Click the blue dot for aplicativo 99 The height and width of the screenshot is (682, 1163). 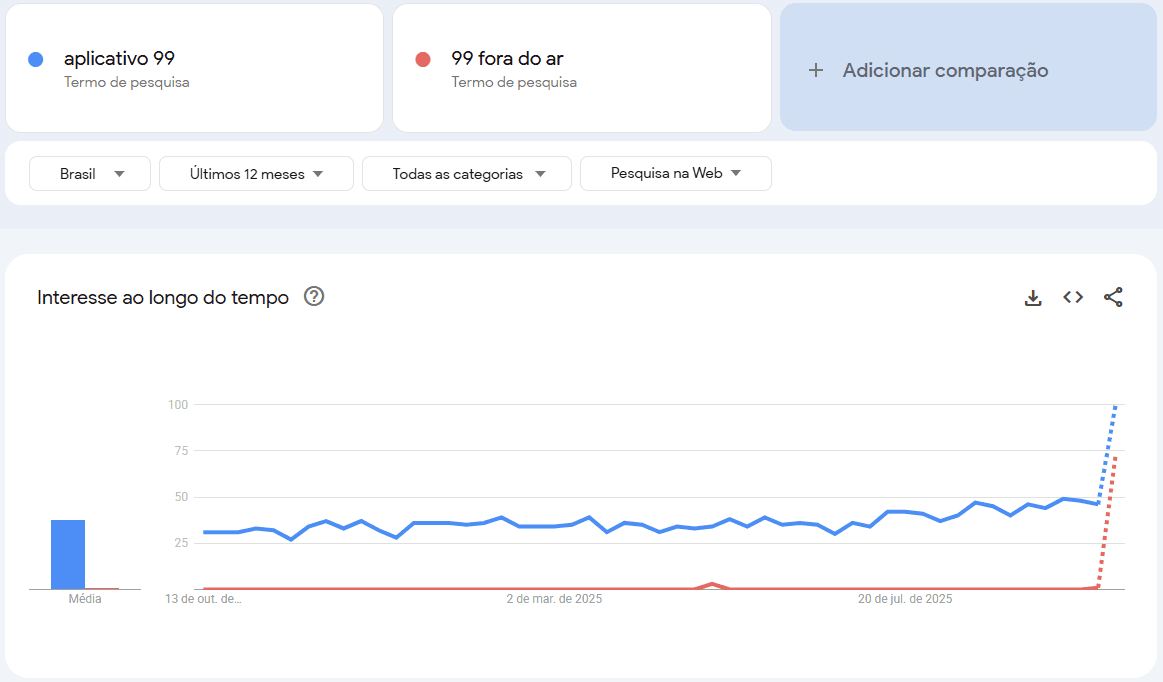pos(36,60)
